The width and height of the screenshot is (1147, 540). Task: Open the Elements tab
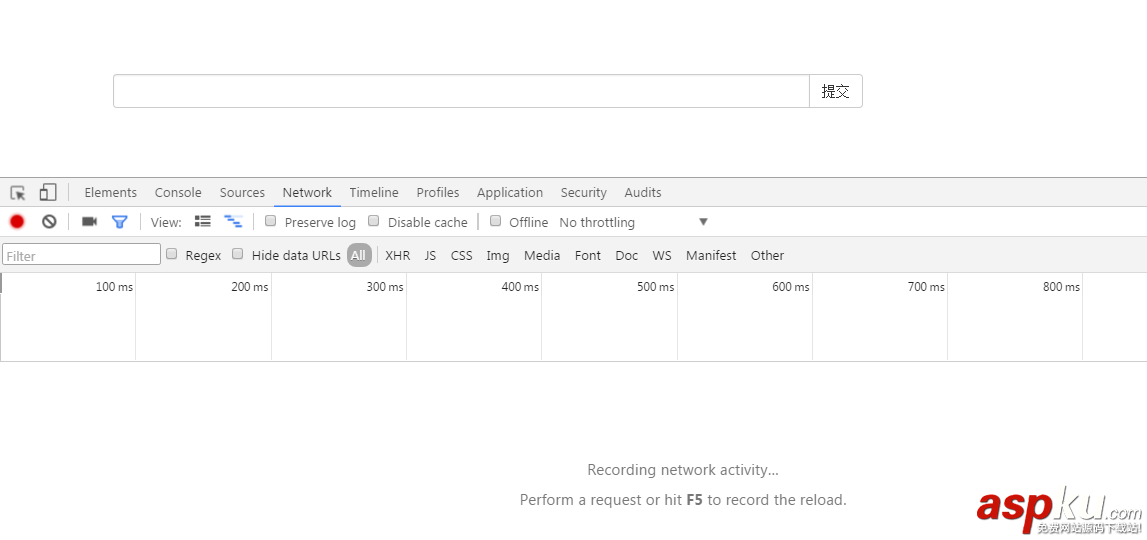[x=110, y=193]
